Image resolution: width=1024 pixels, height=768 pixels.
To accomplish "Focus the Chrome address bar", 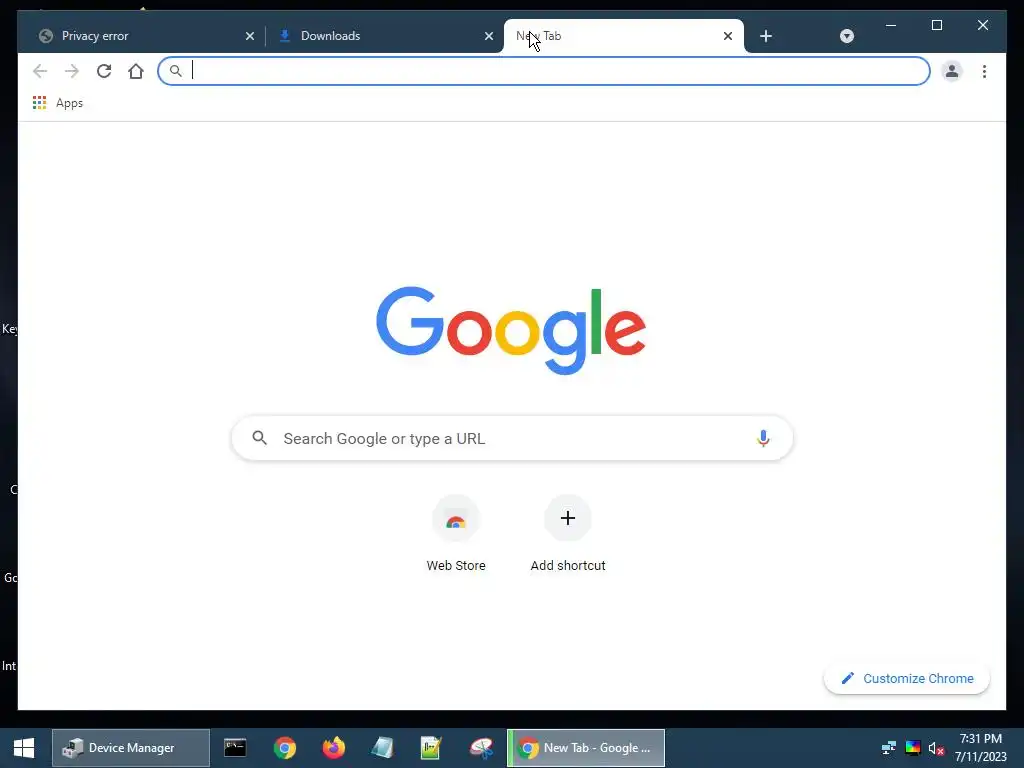I will [543, 71].
